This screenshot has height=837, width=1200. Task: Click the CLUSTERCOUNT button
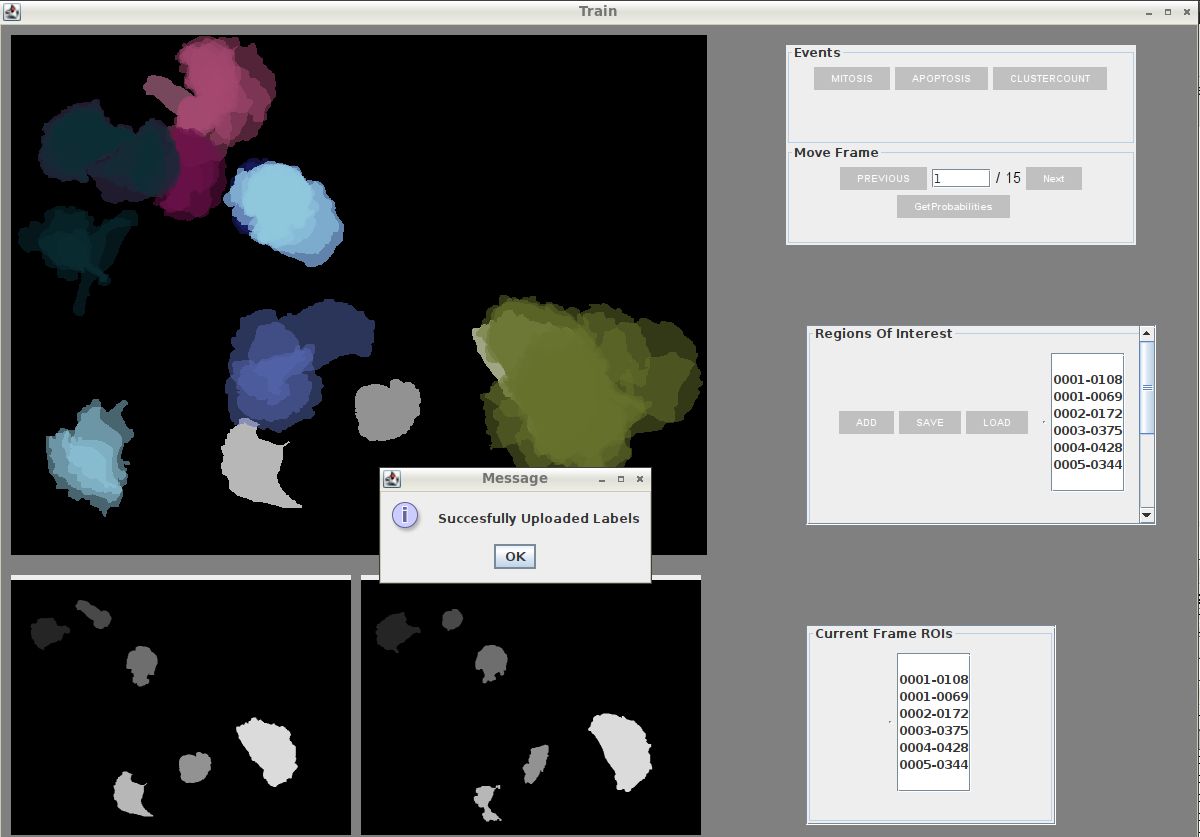(x=1050, y=79)
